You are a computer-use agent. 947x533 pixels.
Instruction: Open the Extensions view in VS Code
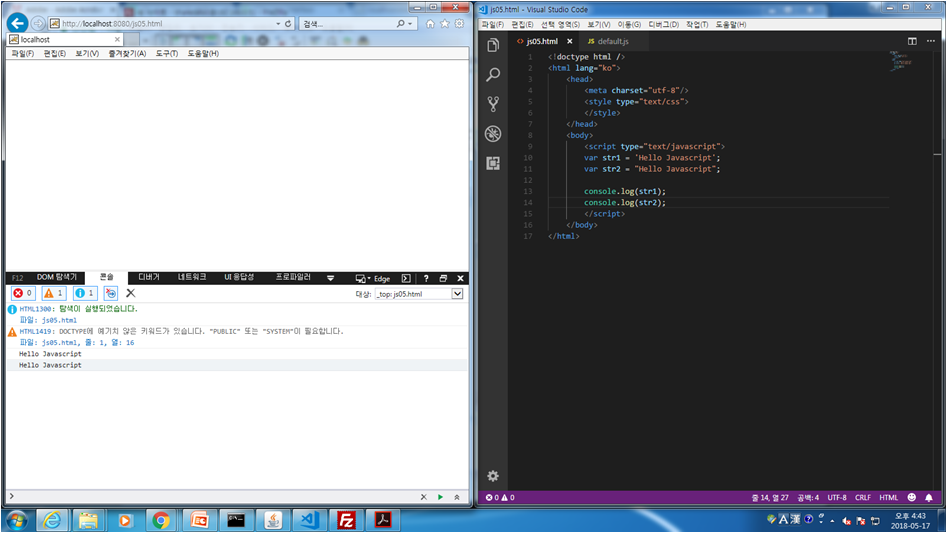pos(493,163)
